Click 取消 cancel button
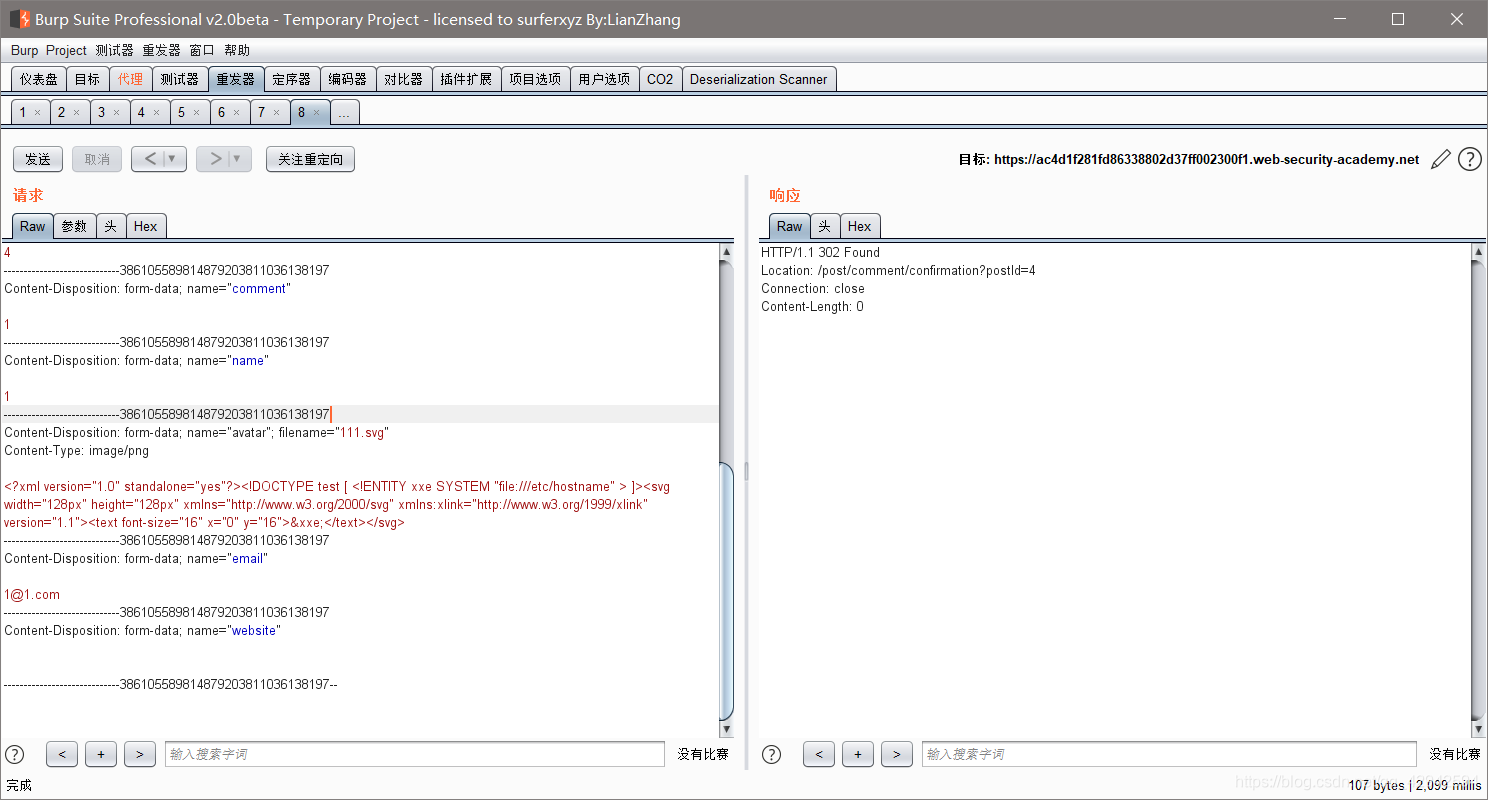Screen dimensions: 1488x800 pyautogui.click(x=97, y=159)
